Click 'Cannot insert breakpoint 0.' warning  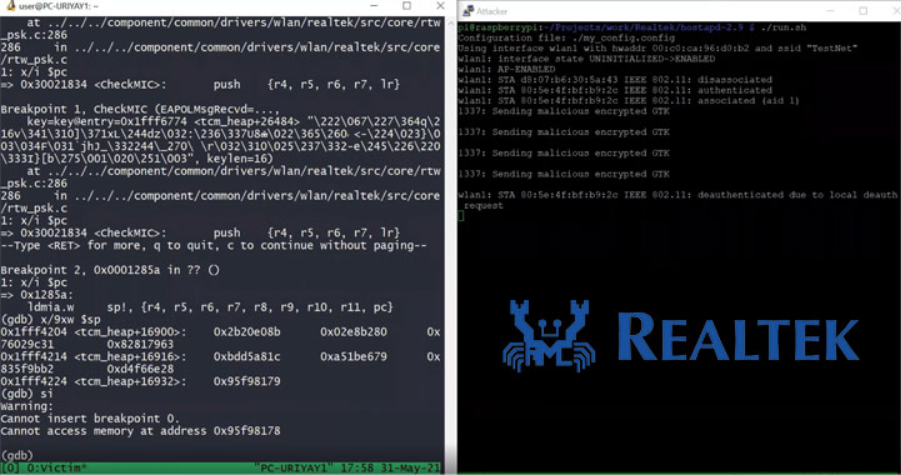(x=90, y=418)
